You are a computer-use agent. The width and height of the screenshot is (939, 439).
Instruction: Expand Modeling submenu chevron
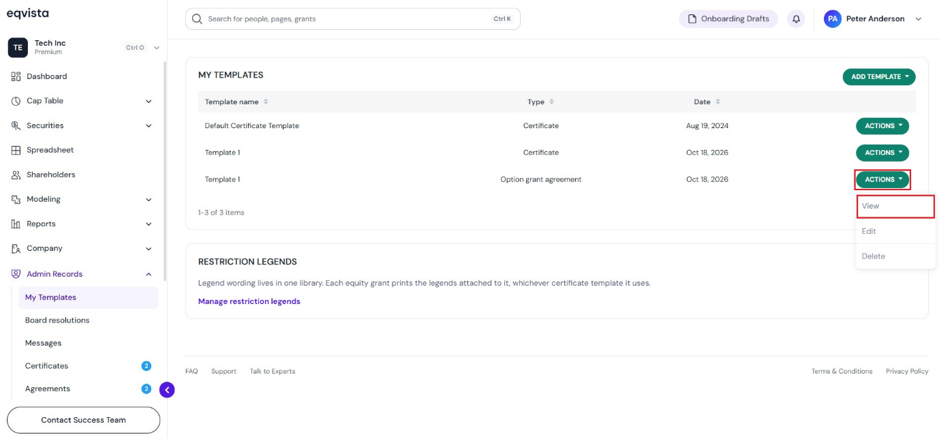(149, 199)
